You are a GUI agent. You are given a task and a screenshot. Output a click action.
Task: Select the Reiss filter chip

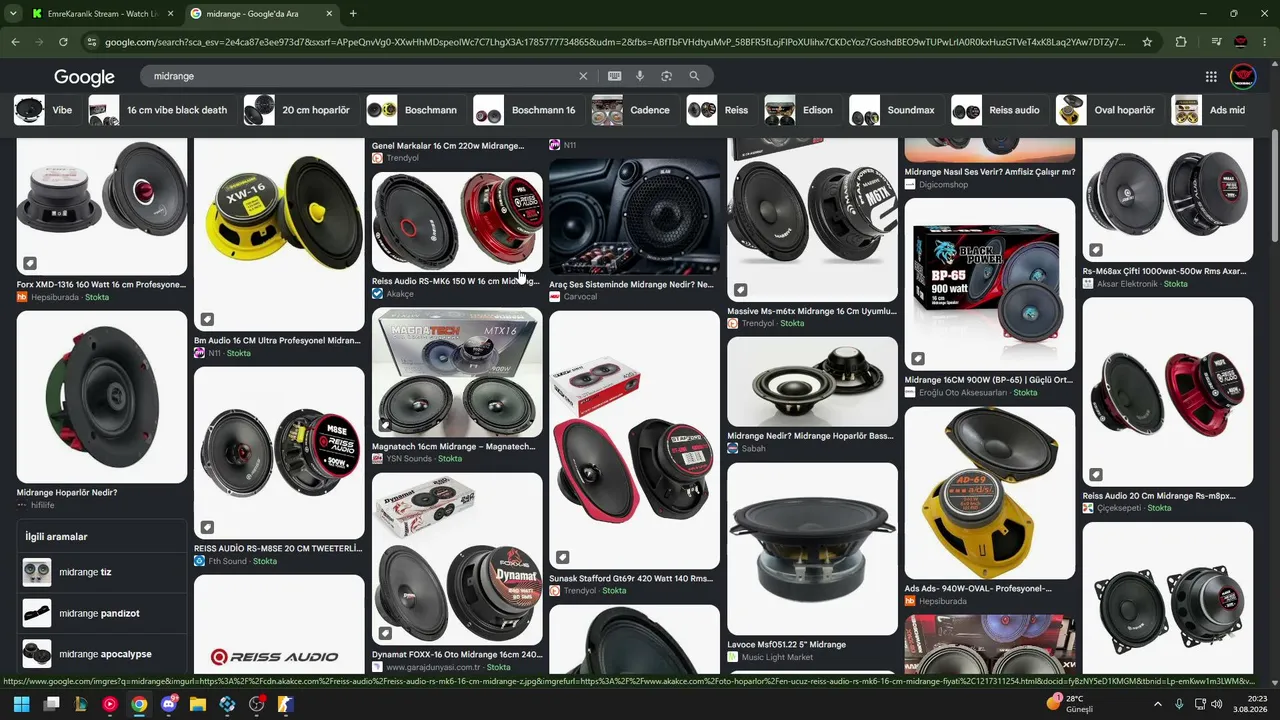(720, 110)
